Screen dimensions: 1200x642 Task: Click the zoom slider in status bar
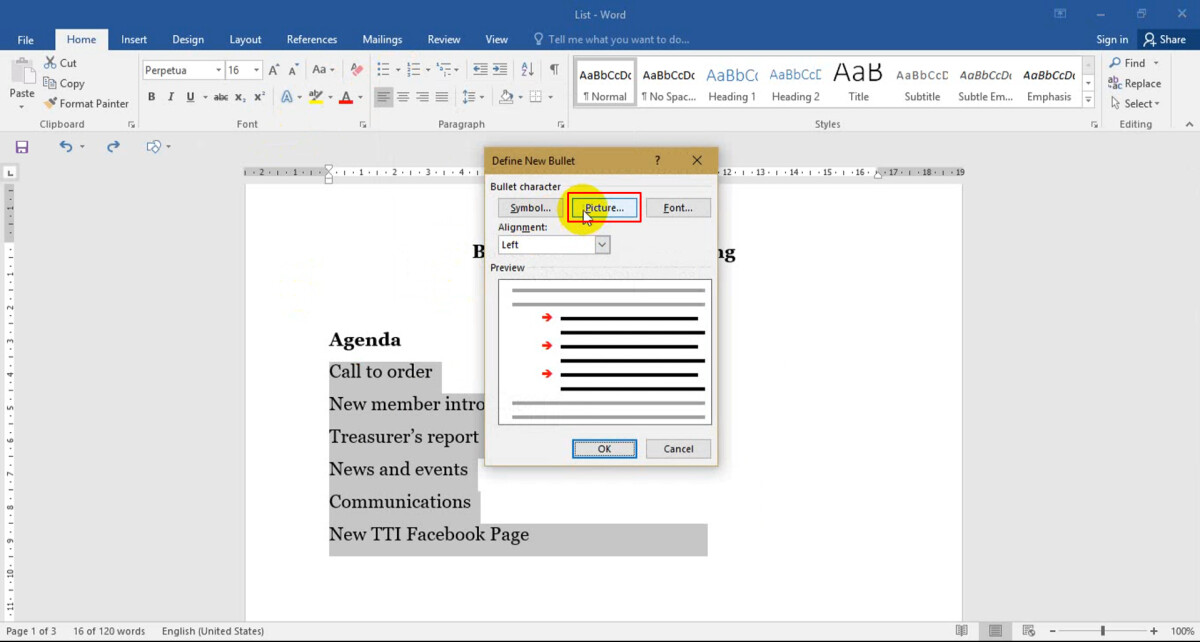1103,631
